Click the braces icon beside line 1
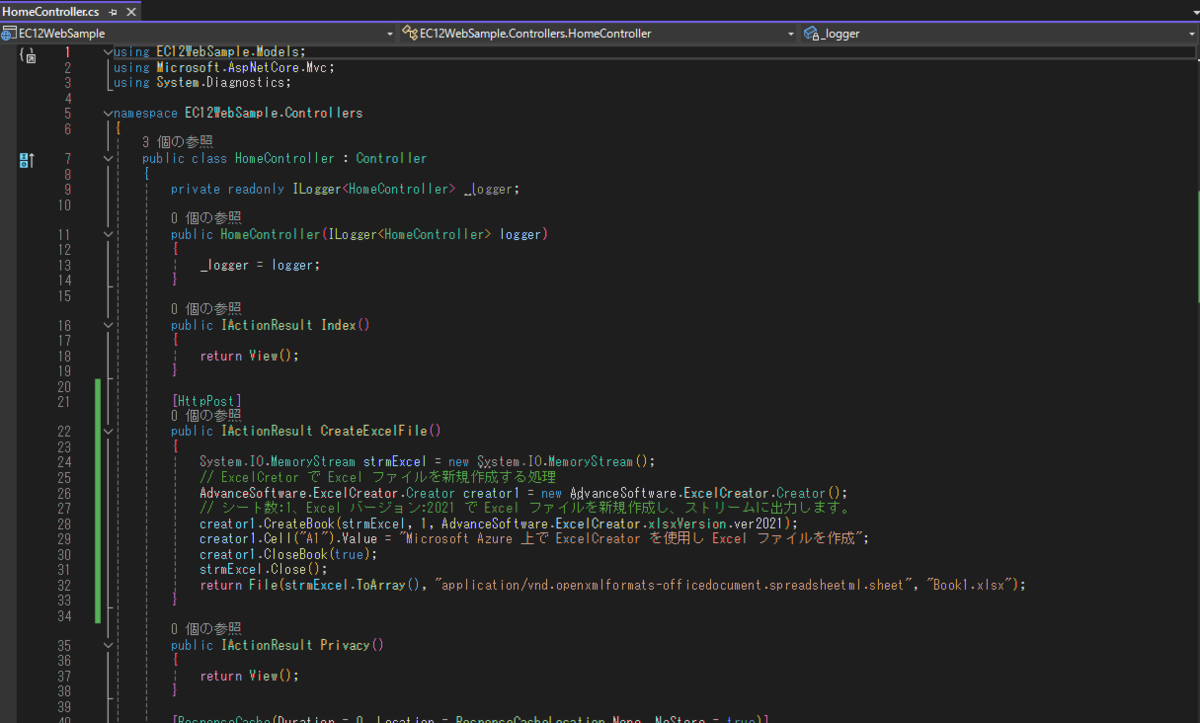 (27, 55)
